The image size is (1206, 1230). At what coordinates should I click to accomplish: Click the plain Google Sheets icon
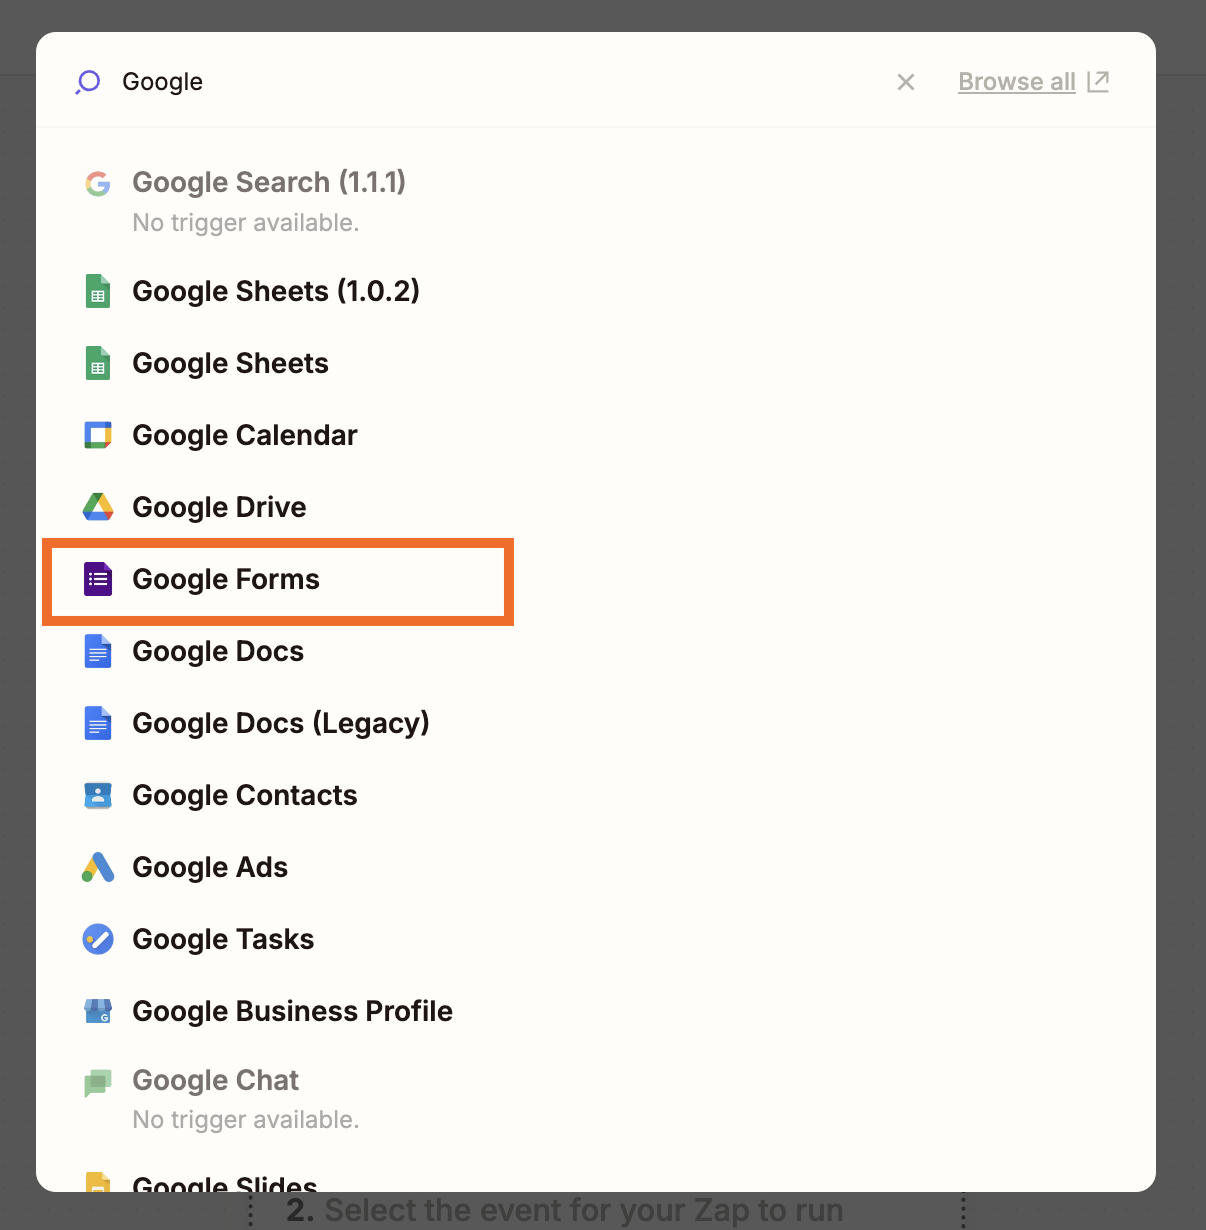[98, 363]
